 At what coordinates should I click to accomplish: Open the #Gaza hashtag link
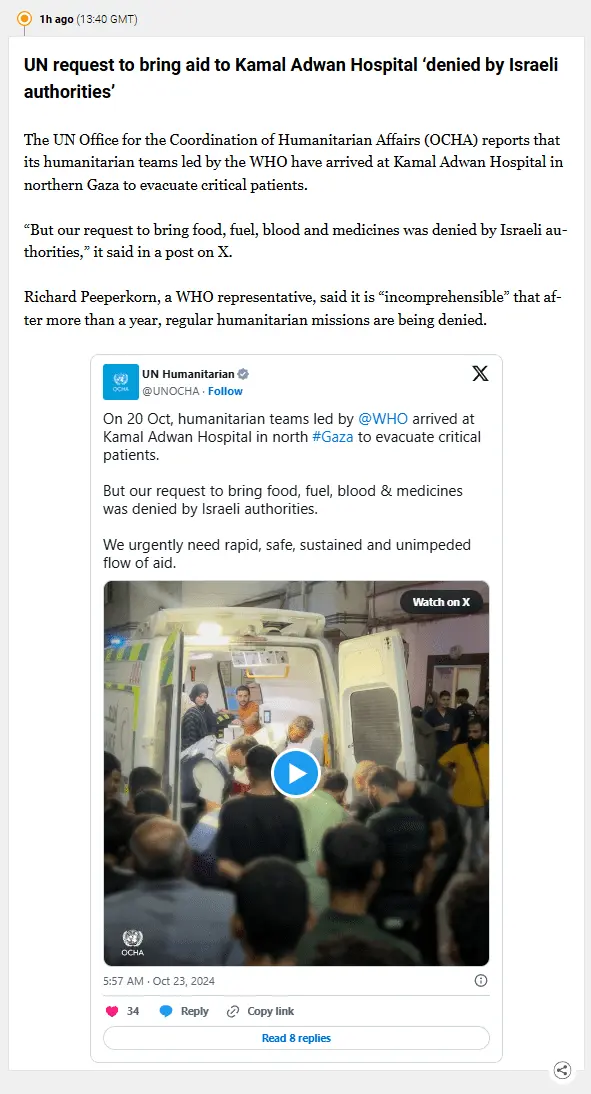tap(333, 437)
